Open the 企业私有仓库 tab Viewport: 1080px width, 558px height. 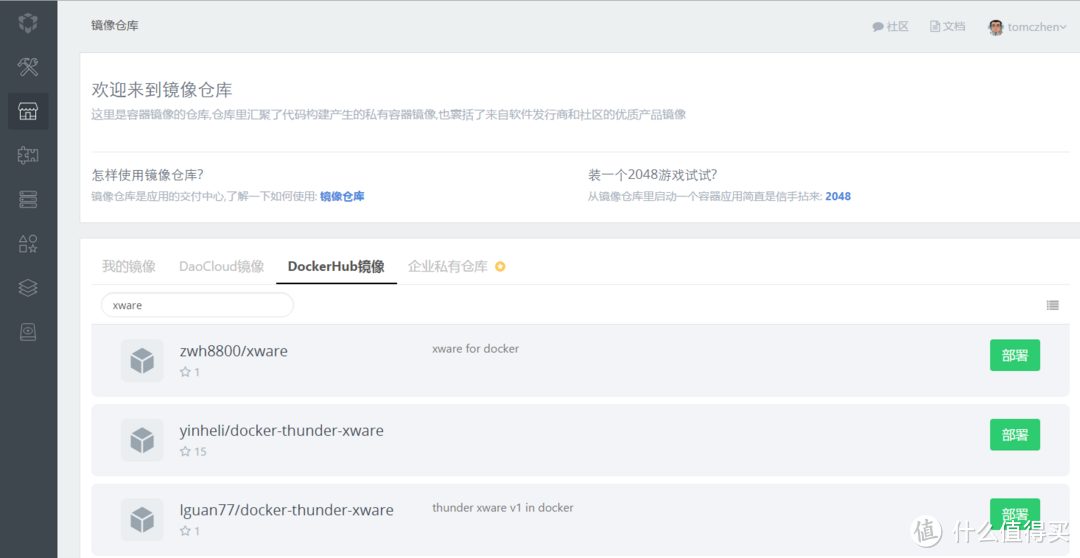[x=448, y=267]
